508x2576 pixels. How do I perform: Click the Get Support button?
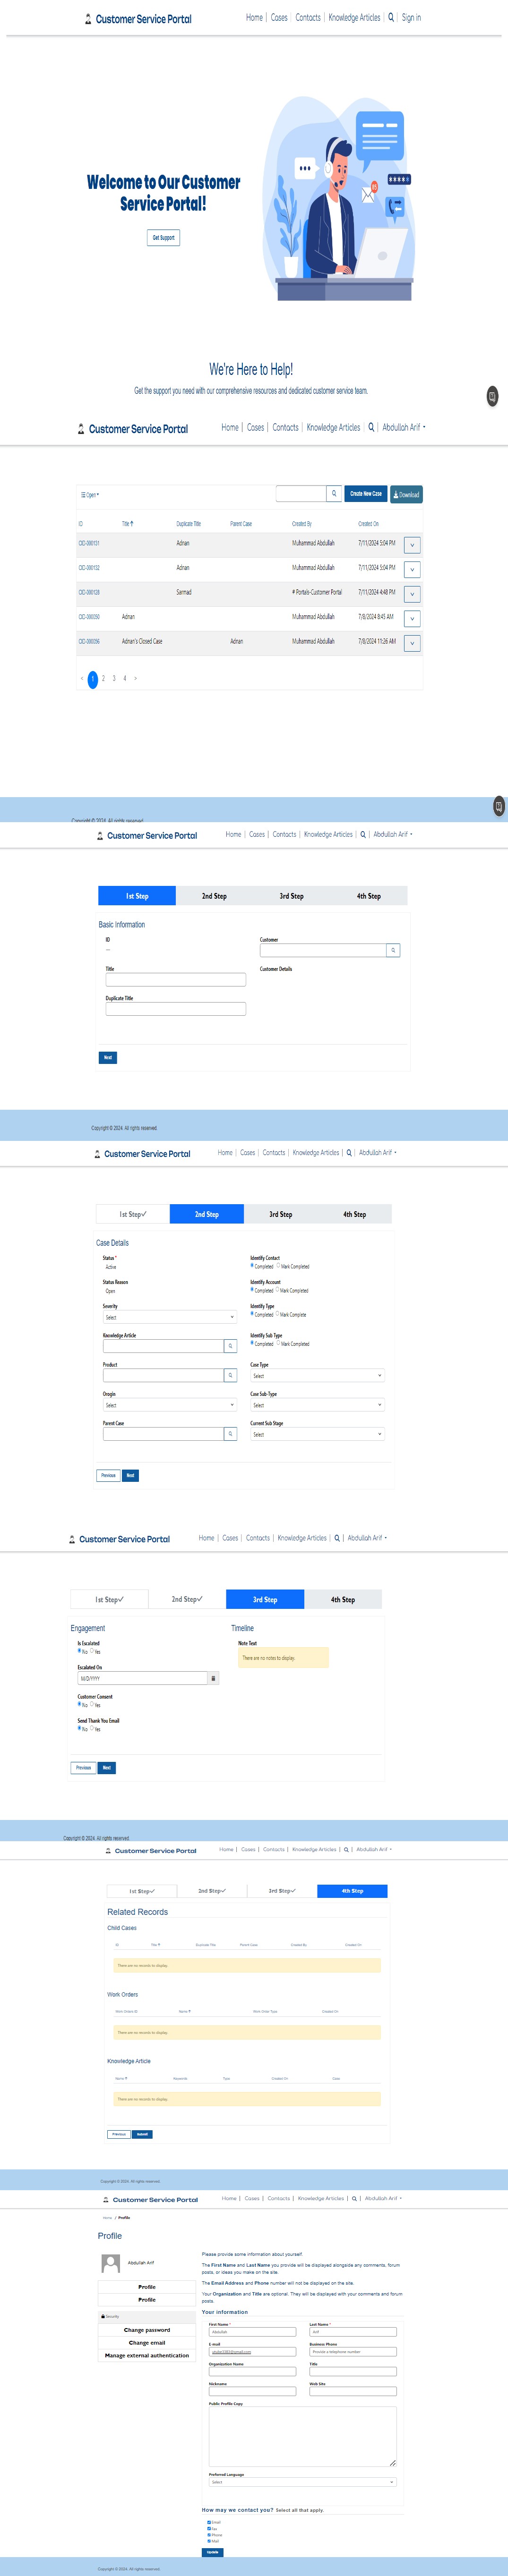163,238
